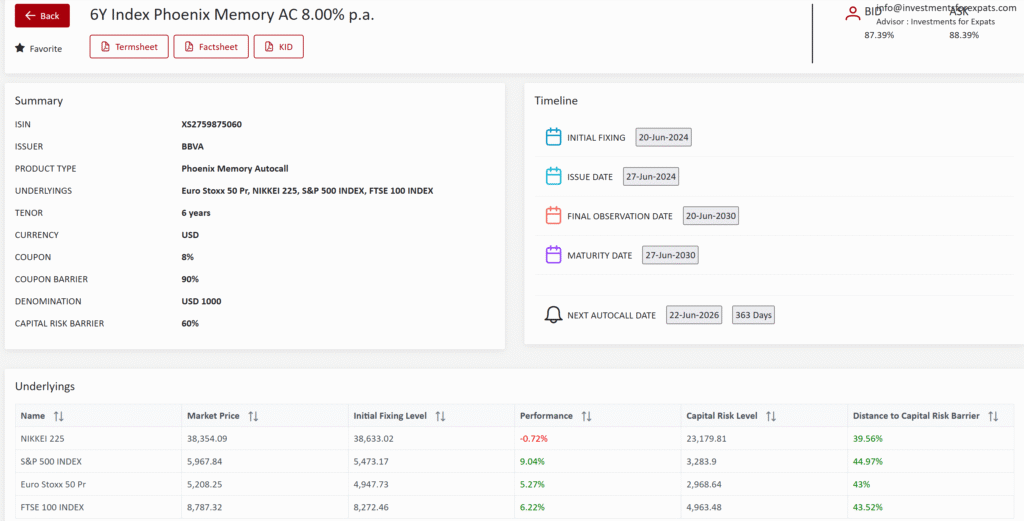Click the coupon barrier value 90%
Viewport: 1024px width, 521px height.
pyautogui.click(x=190, y=279)
